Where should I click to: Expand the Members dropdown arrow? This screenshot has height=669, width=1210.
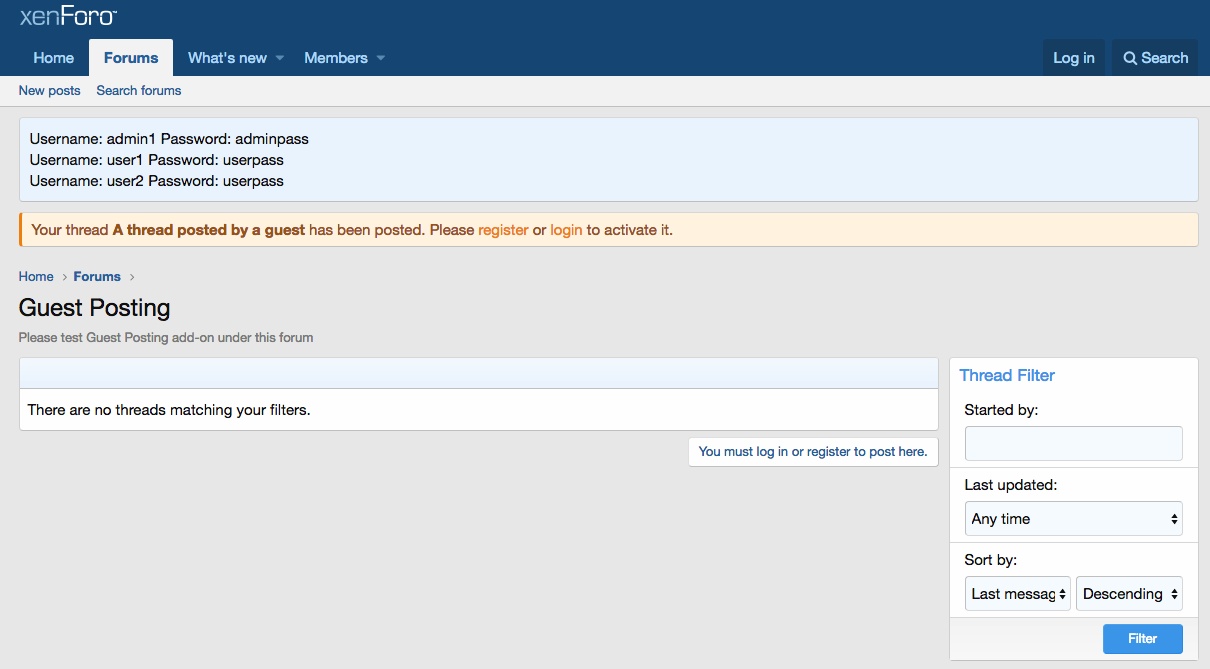[381, 58]
